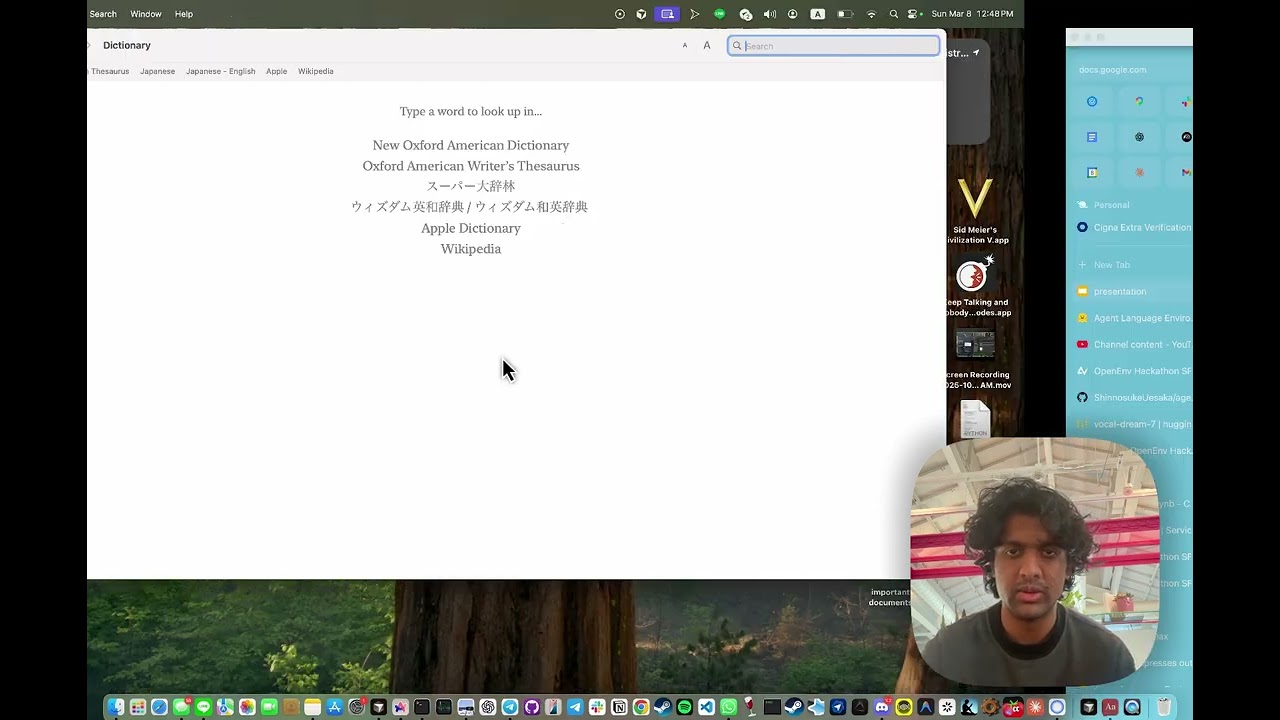This screenshot has height=720, width=1280.
Task: Click the Wikipedia line in the source list
Action: [471, 249]
